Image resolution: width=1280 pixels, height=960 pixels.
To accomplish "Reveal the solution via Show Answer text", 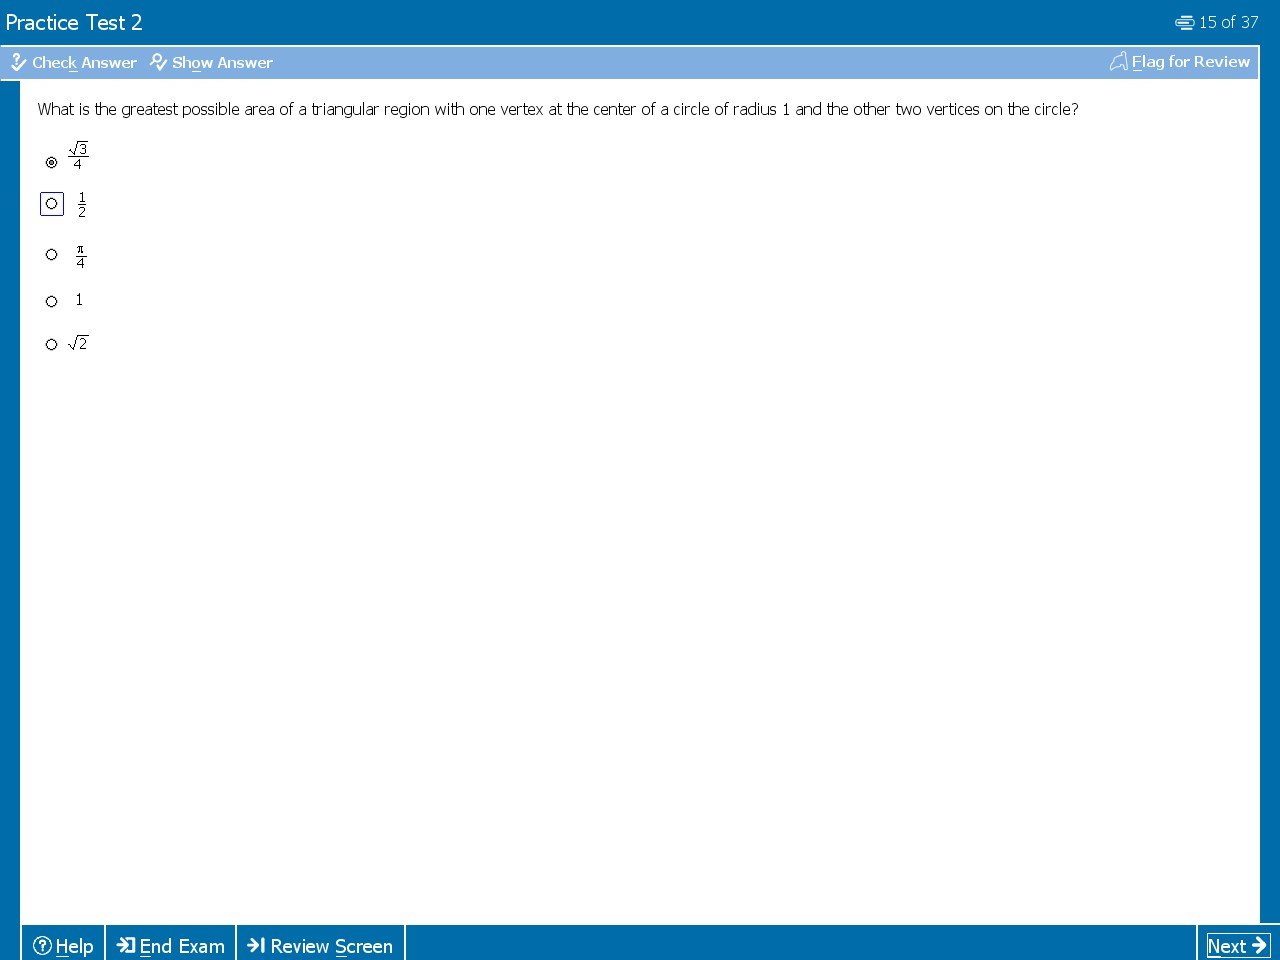I will coord(222,62).
